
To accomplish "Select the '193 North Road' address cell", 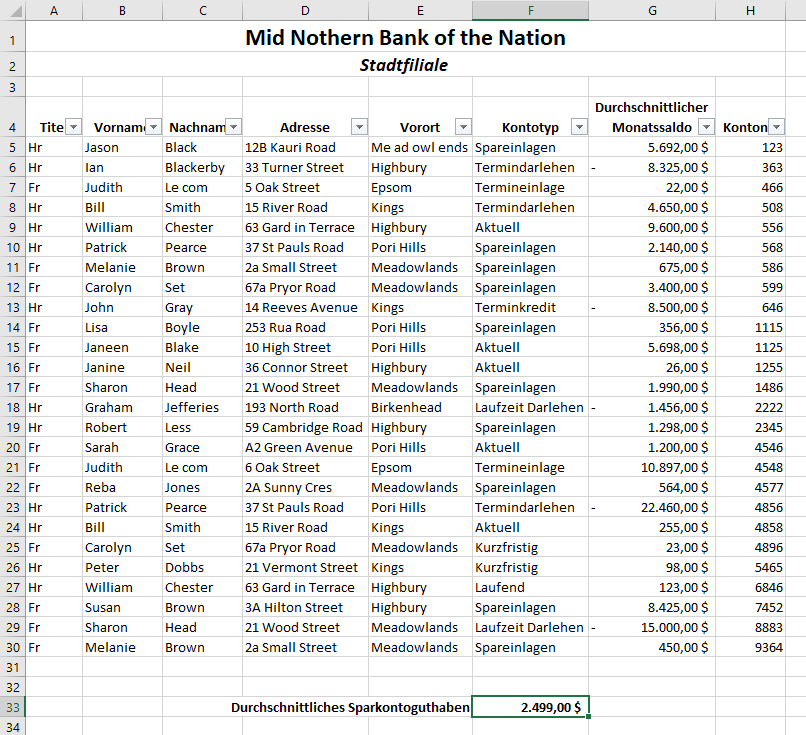I will [x=305, y=407].
